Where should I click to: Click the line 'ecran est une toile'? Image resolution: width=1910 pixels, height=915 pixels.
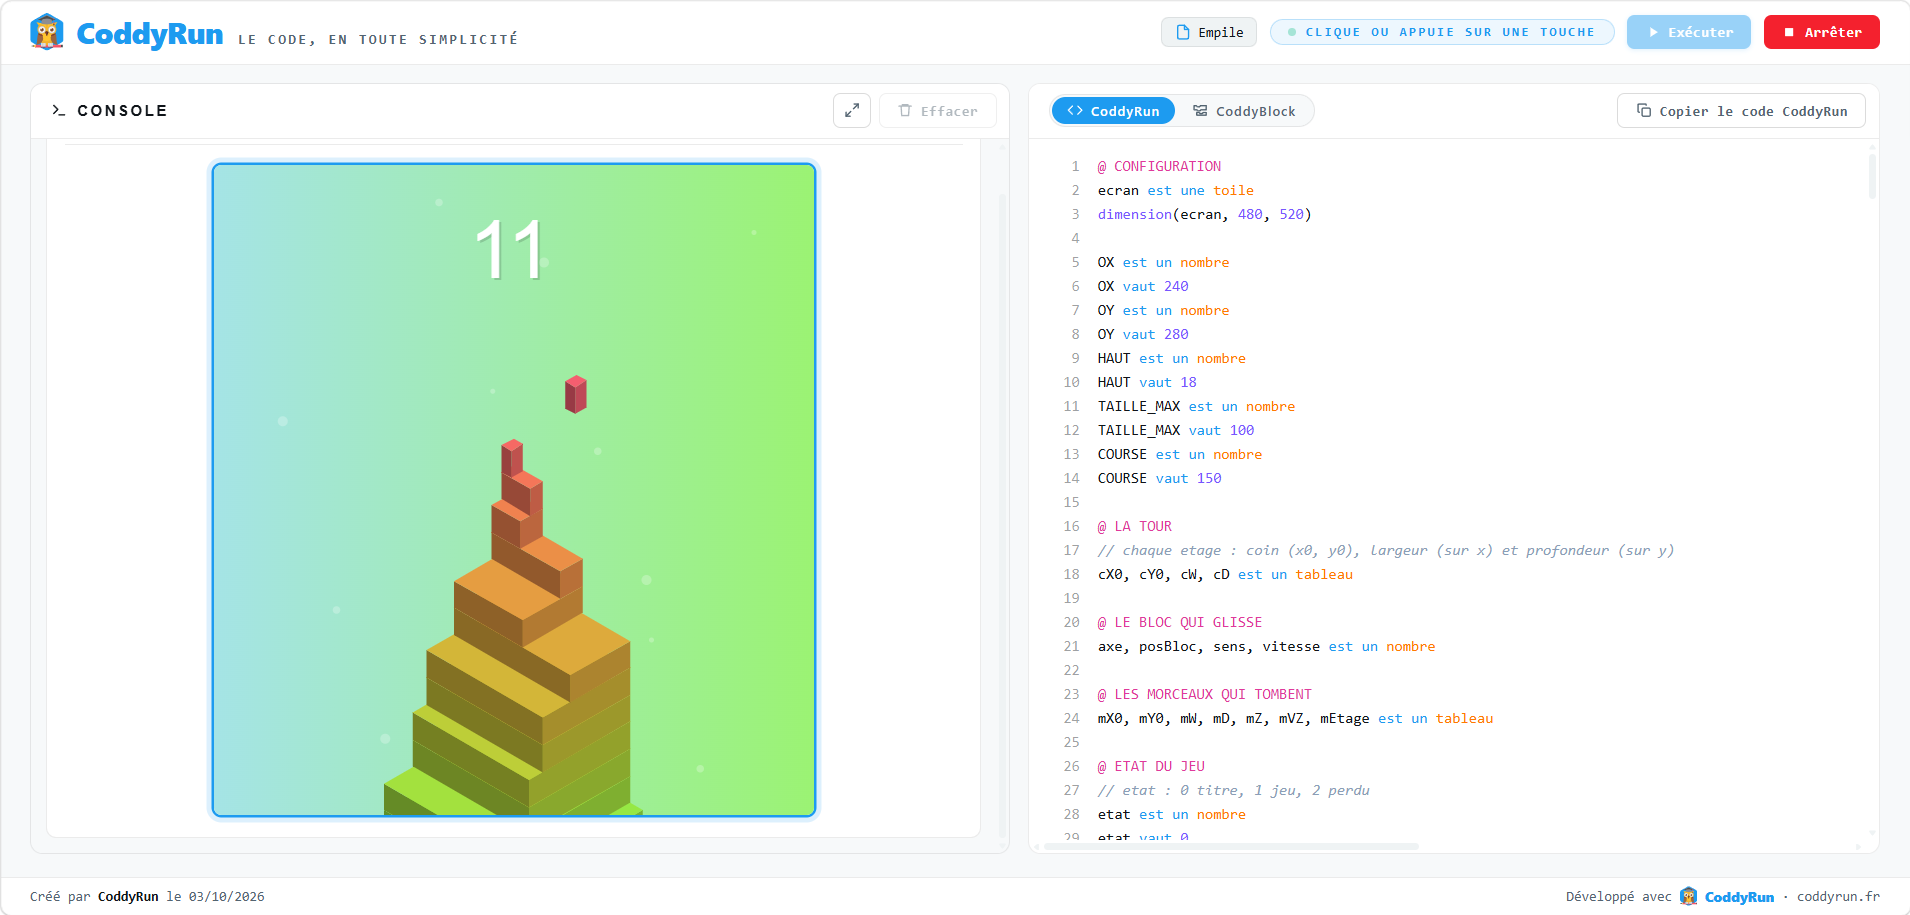point(1175,190)
